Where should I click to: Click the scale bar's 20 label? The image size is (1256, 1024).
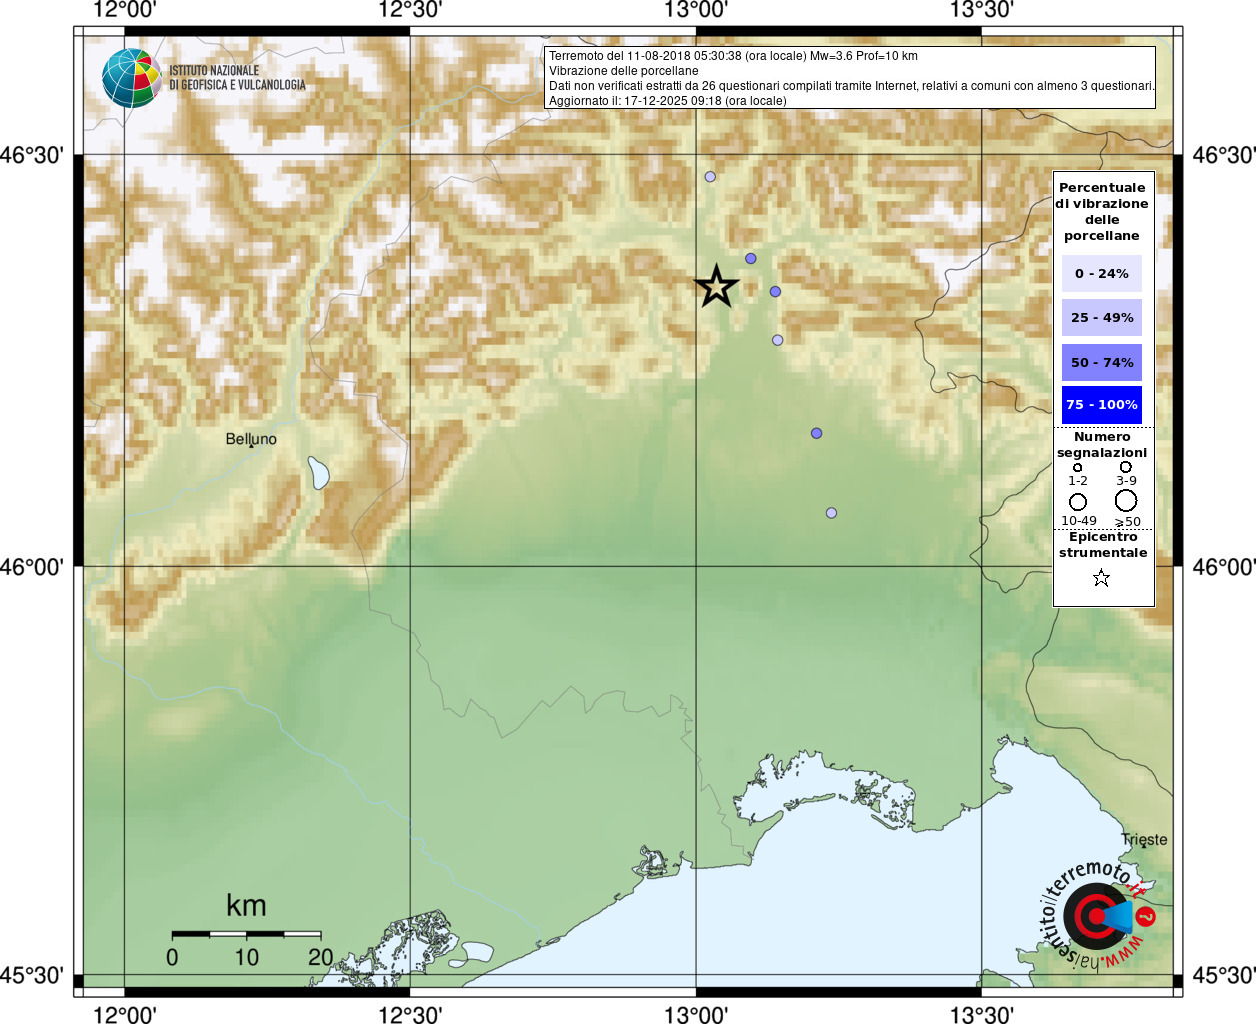coord(320,957)
